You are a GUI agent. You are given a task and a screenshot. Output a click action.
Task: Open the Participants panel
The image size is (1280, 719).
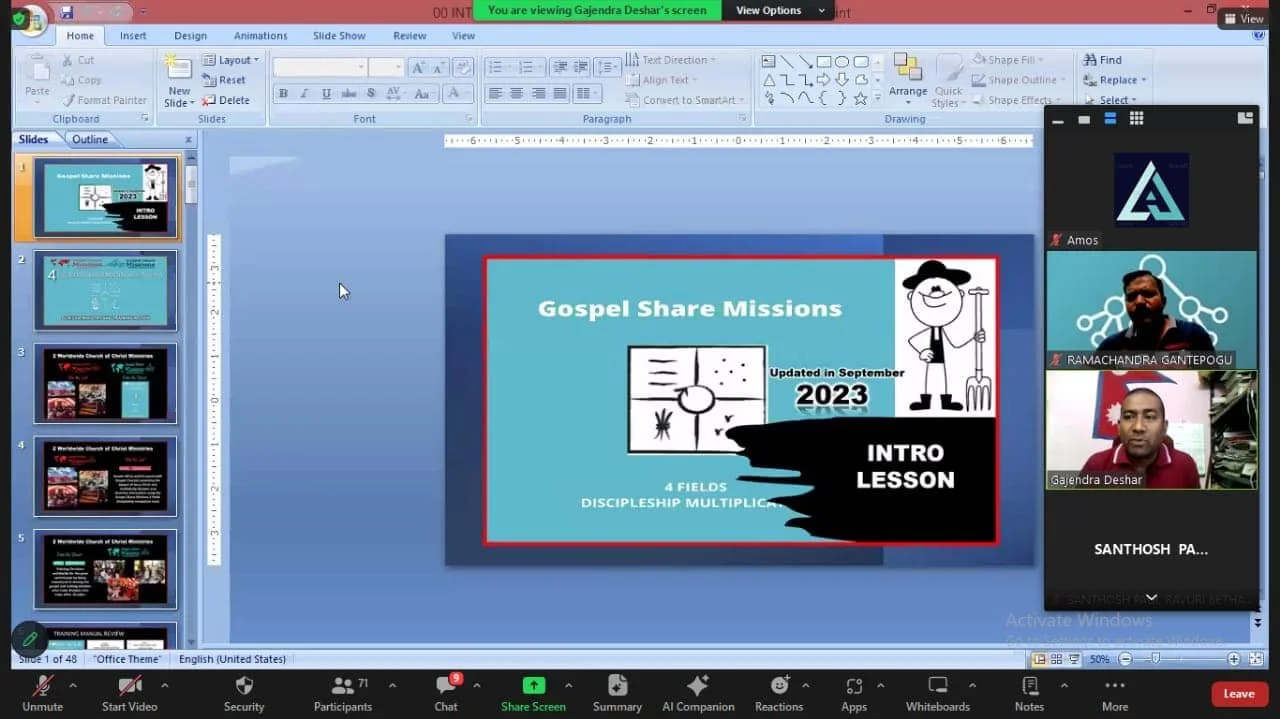343,693
